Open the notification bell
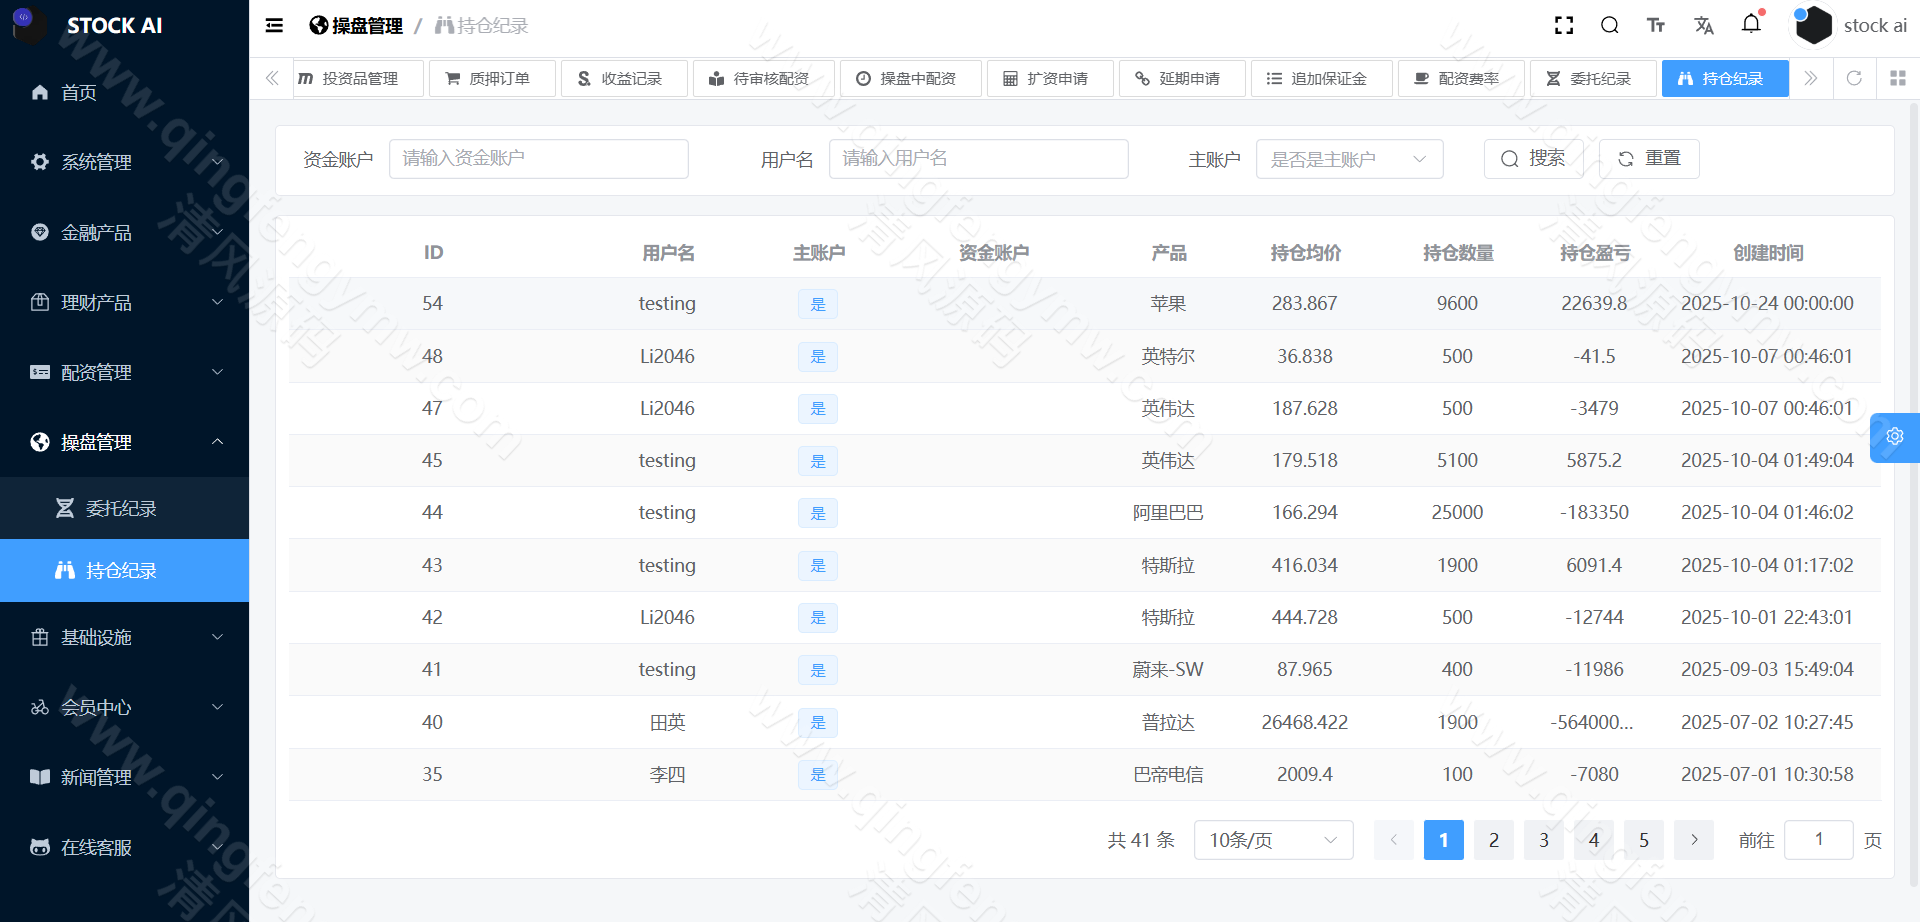The width and height of the screenshot is (1920, 922). coord(1751,25)
